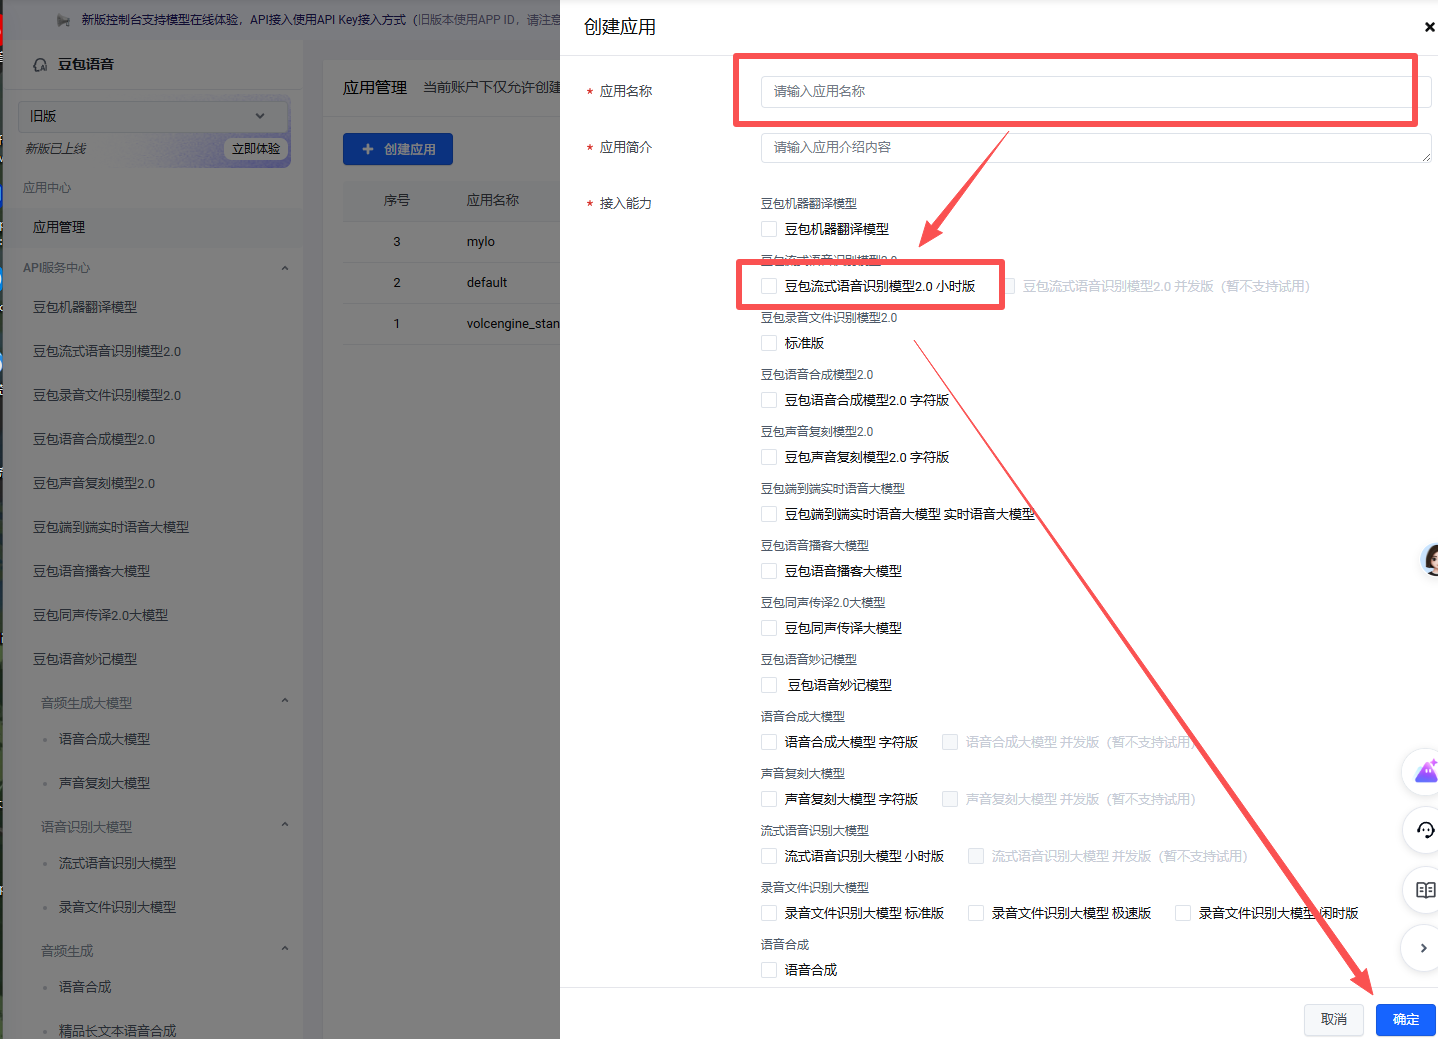The height and width of the screenshot is (1039, 1438).
Task: Open the customer service avatar icon
Action: point(1430,560)
